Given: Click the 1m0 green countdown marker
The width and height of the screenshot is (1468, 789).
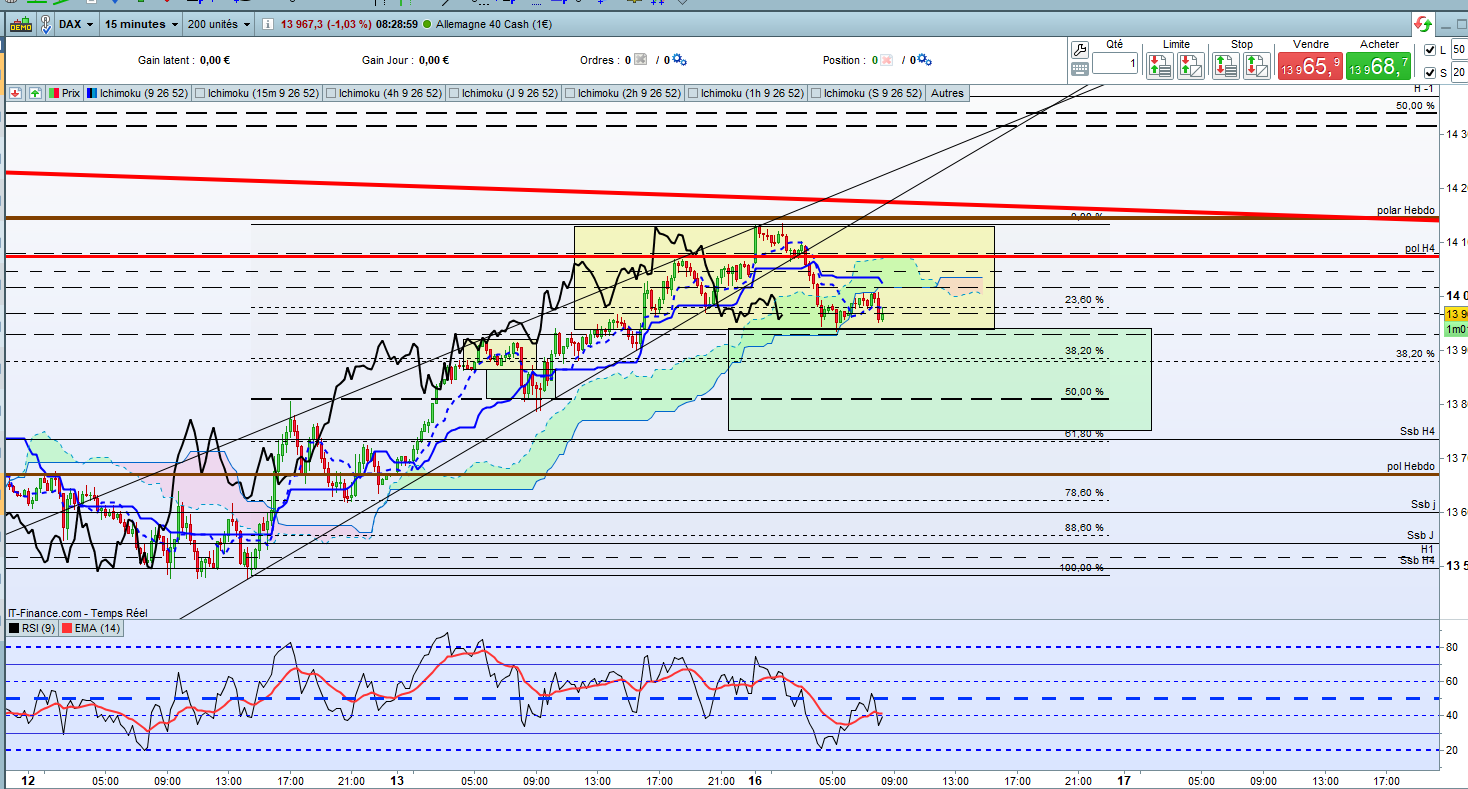Looking at the screenshot, I should click(1455, 329).
